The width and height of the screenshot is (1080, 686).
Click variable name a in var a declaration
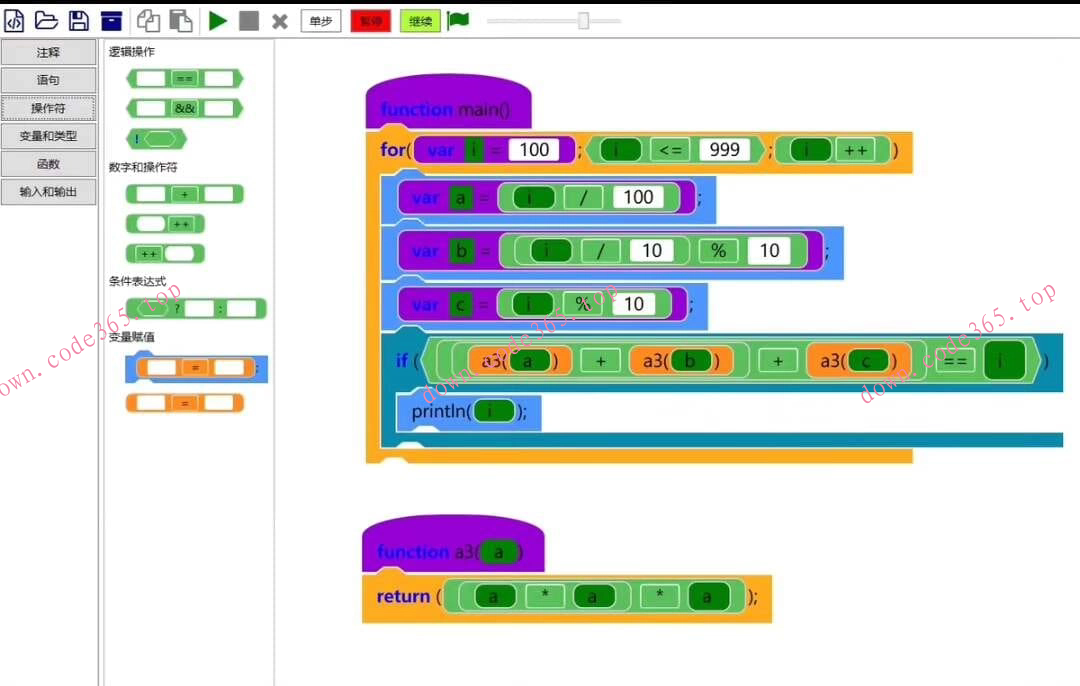[460, 198]
